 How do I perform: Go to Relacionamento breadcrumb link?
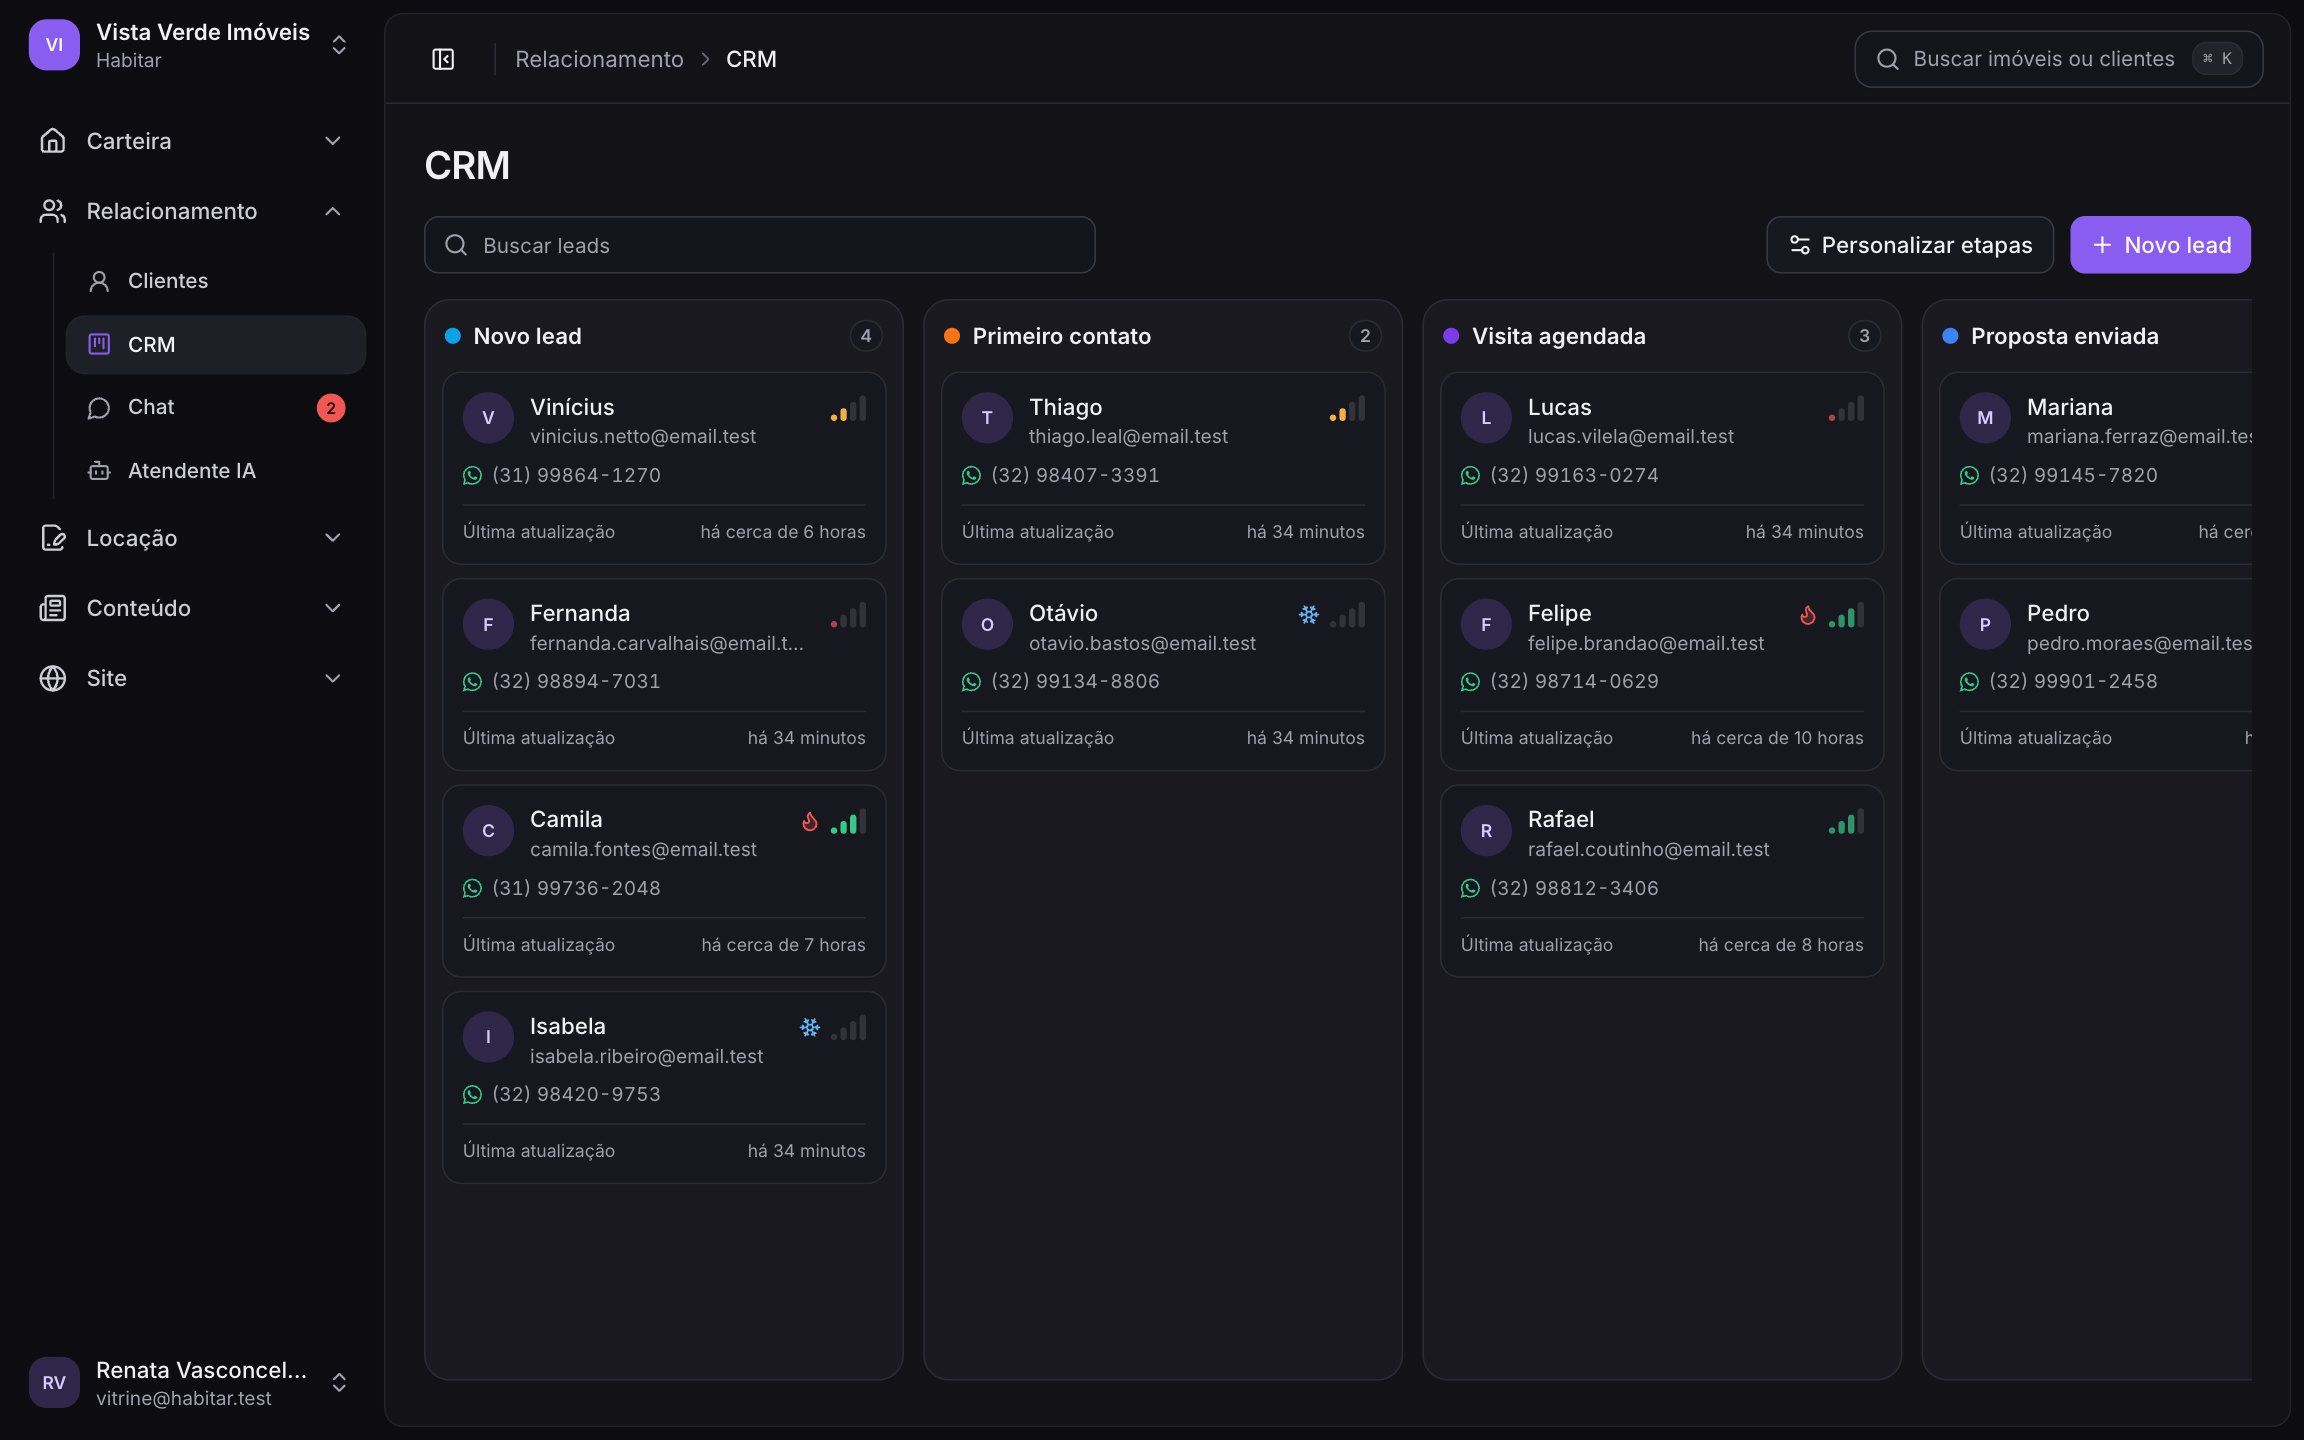click(599, 59)
